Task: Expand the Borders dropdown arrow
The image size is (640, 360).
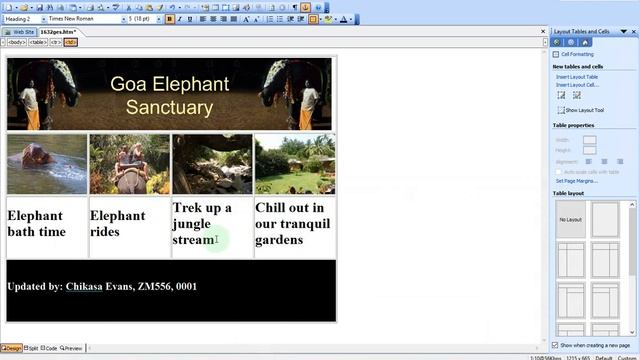Action: 321,19
